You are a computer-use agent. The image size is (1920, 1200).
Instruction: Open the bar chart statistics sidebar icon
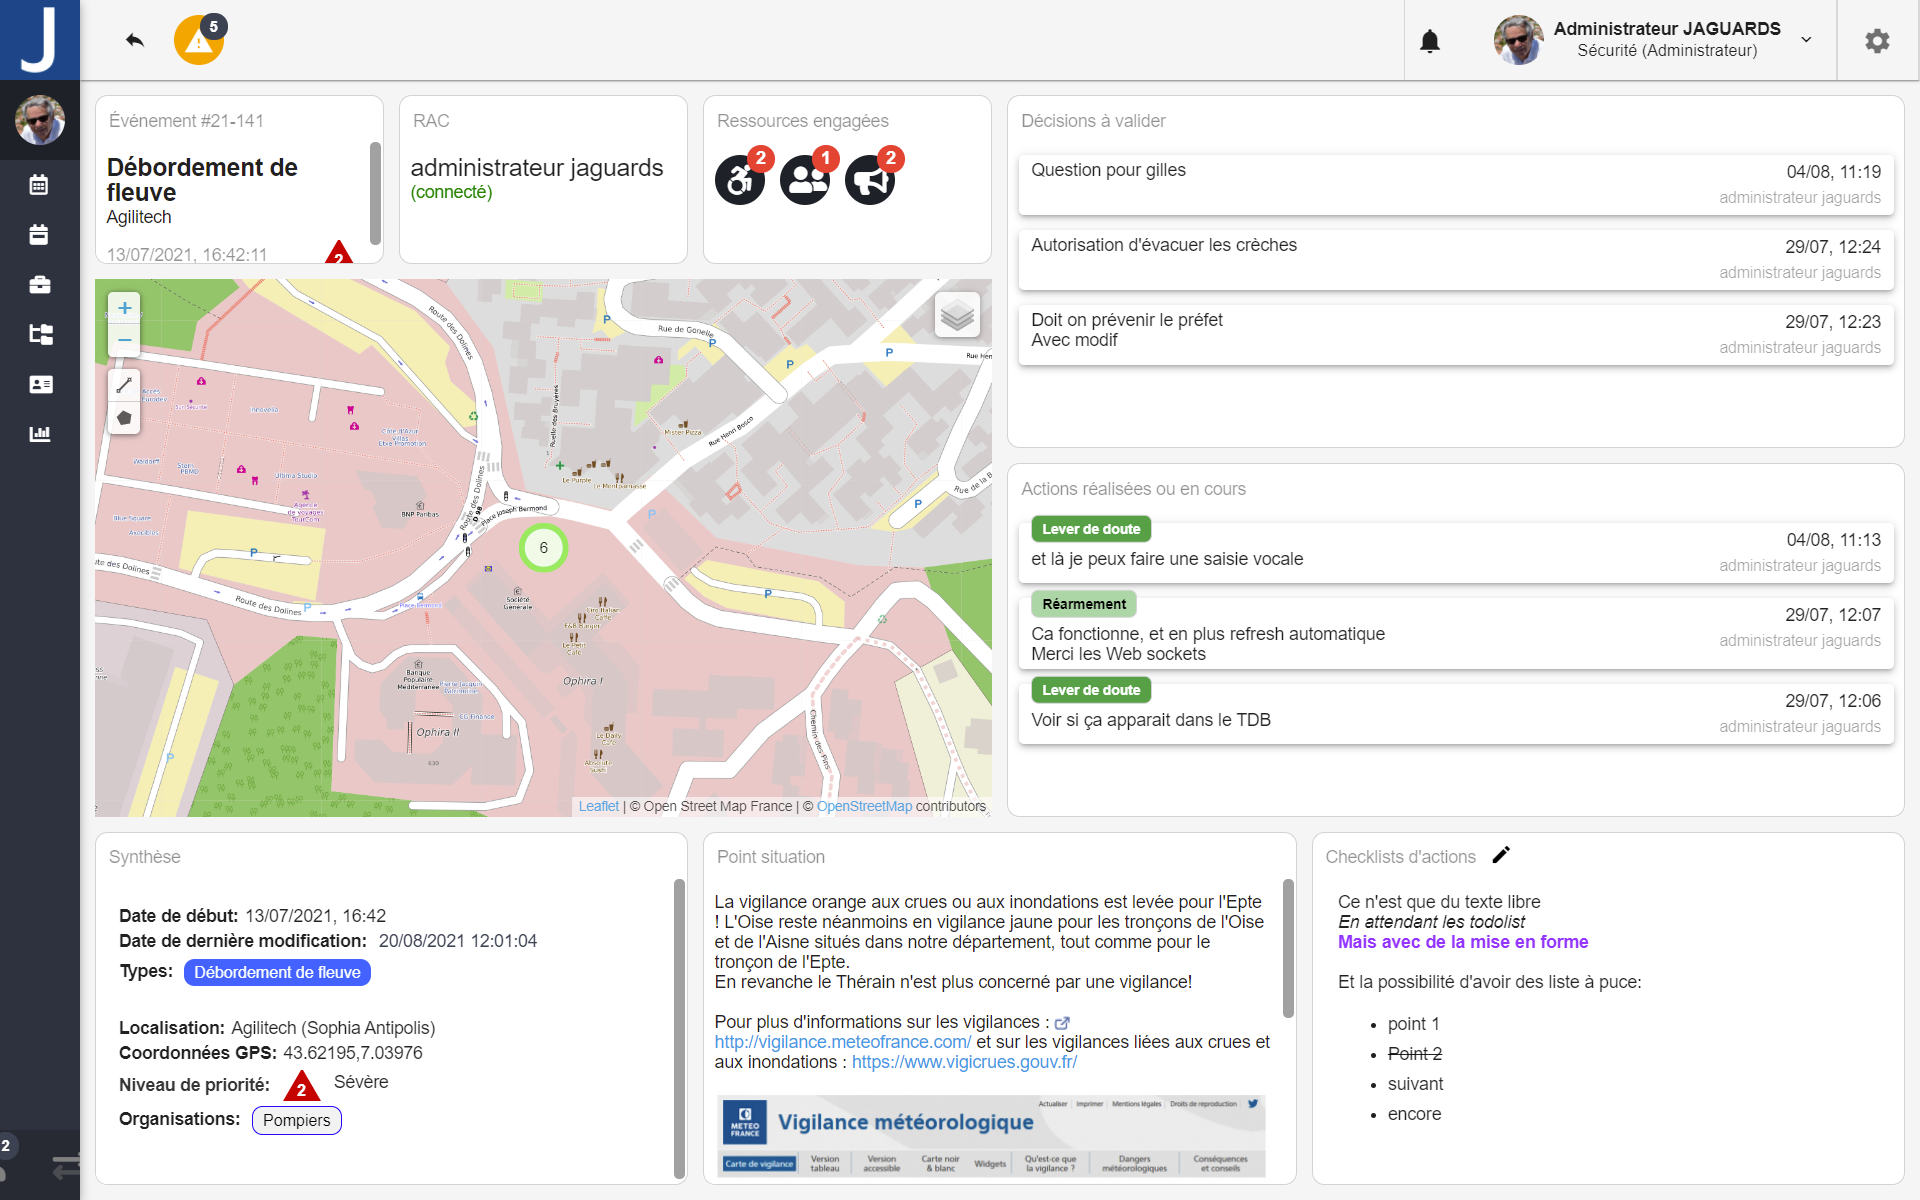(40, 434)
